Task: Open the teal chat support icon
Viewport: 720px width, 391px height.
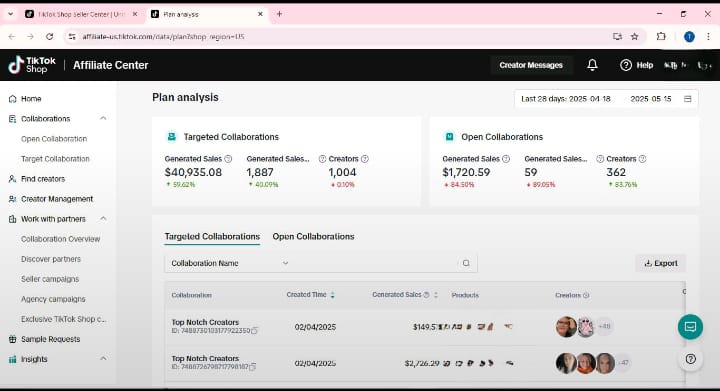Action: coord(690,327)
